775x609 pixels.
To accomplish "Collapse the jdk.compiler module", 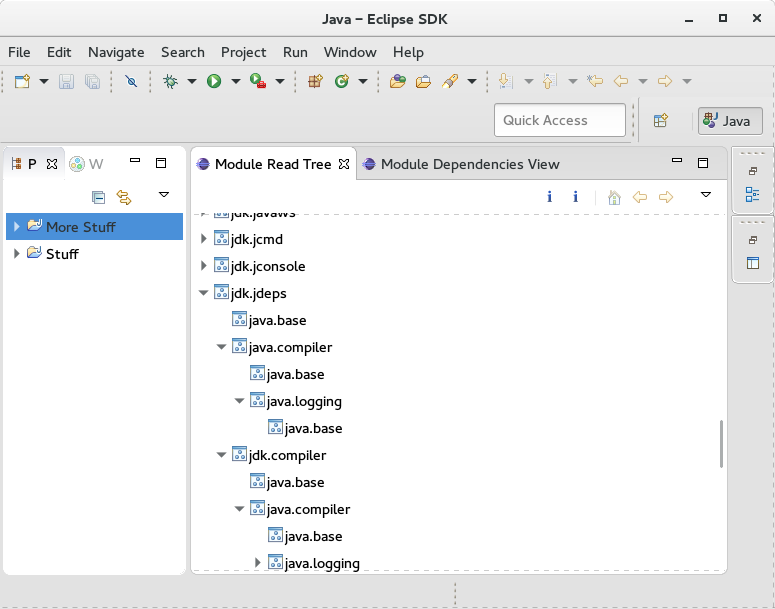I will coord(221,455).
